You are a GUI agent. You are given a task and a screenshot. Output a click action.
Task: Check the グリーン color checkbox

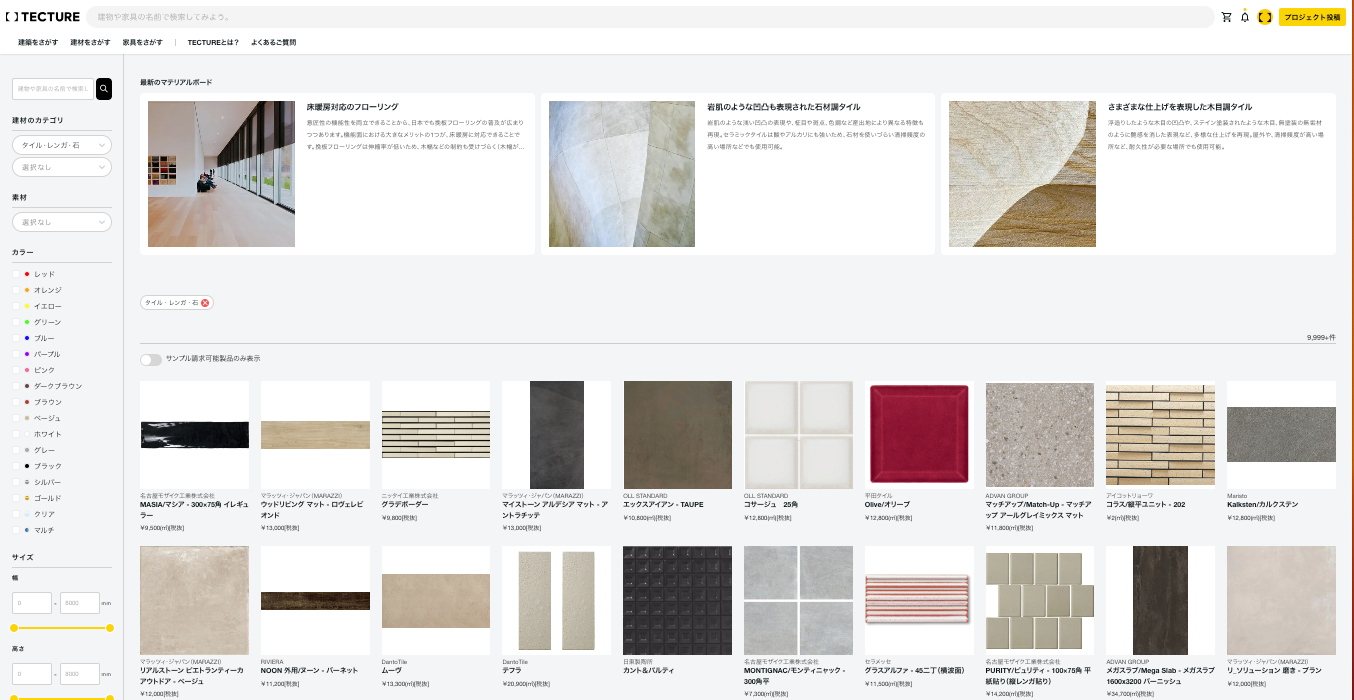[x=15, y=322]
